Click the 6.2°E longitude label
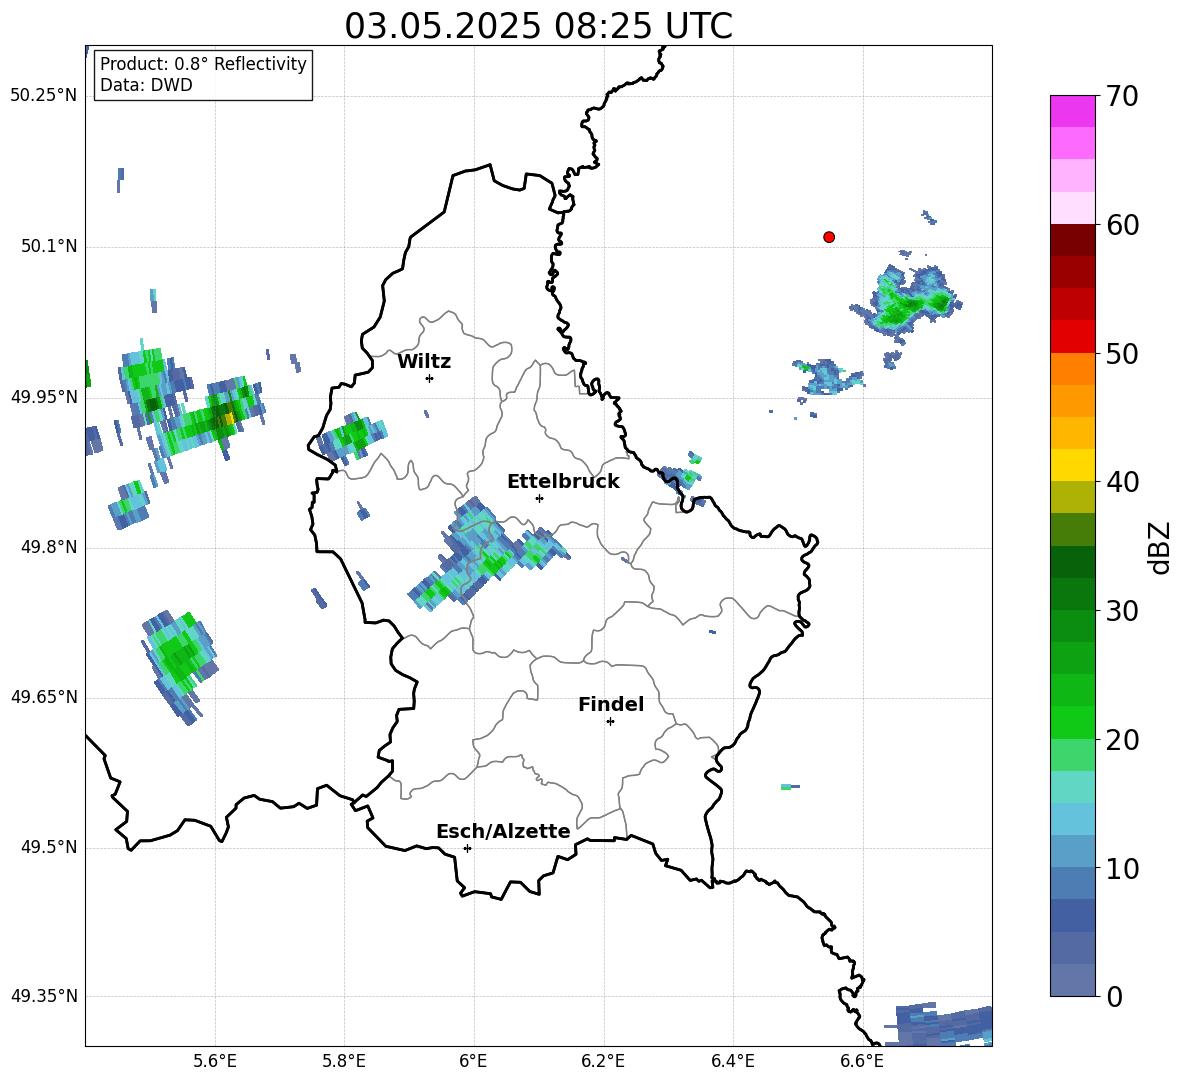The height and width of the screenshot is (1081, 1184). 603,1061
